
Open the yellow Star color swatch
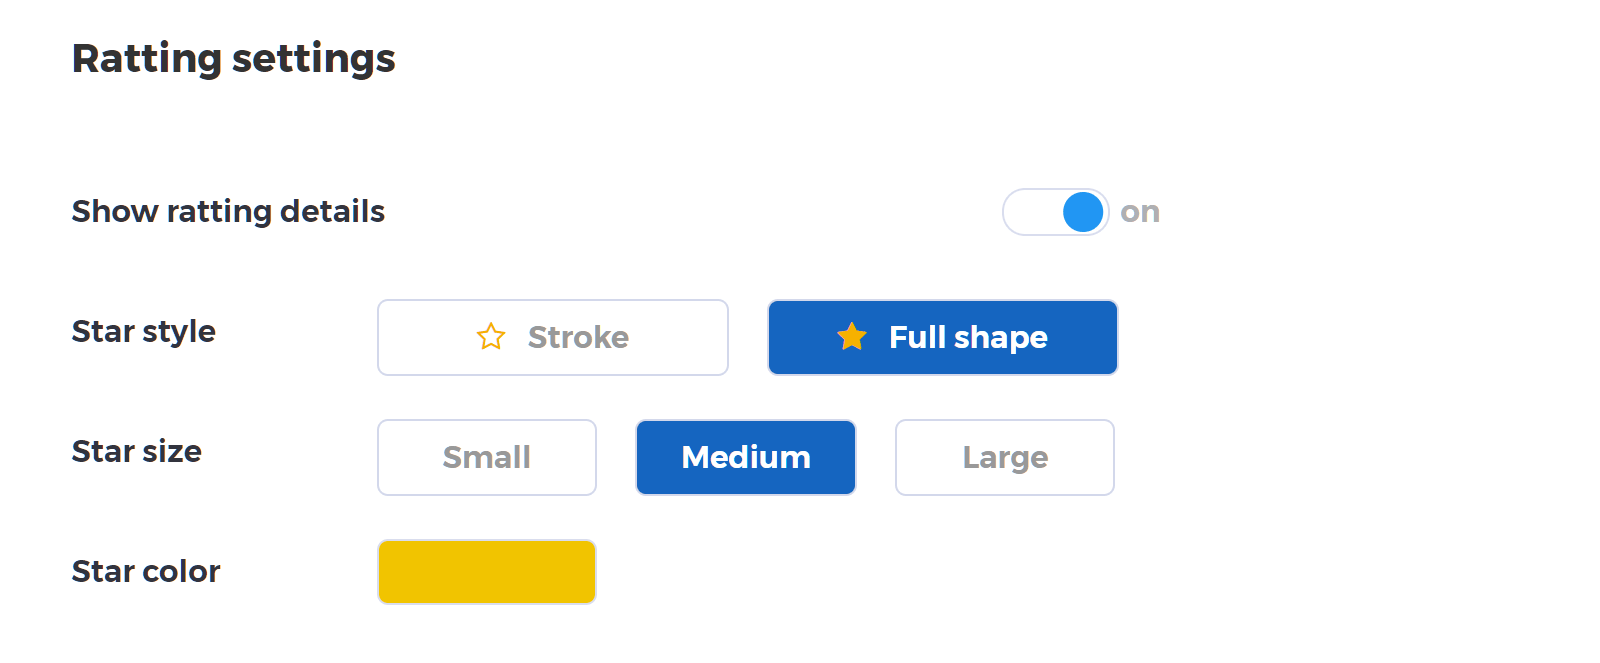[x=487, y=572]
